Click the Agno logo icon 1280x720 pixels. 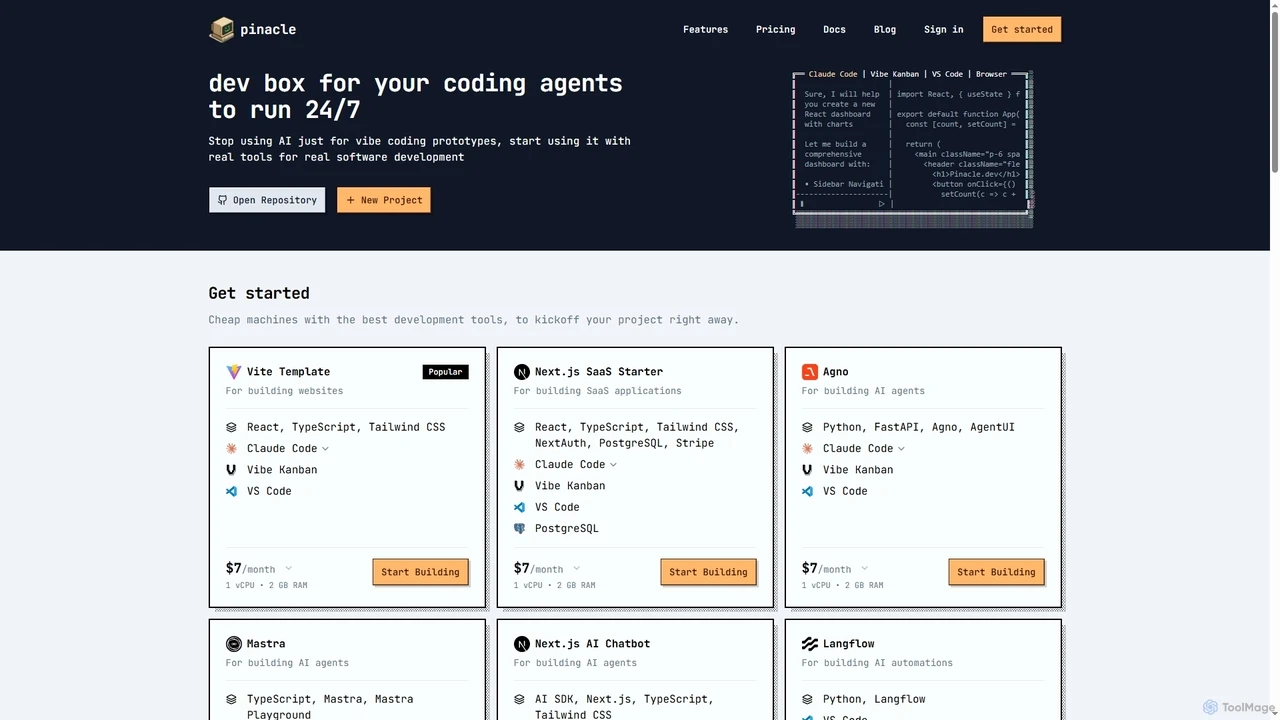point(809,372)
